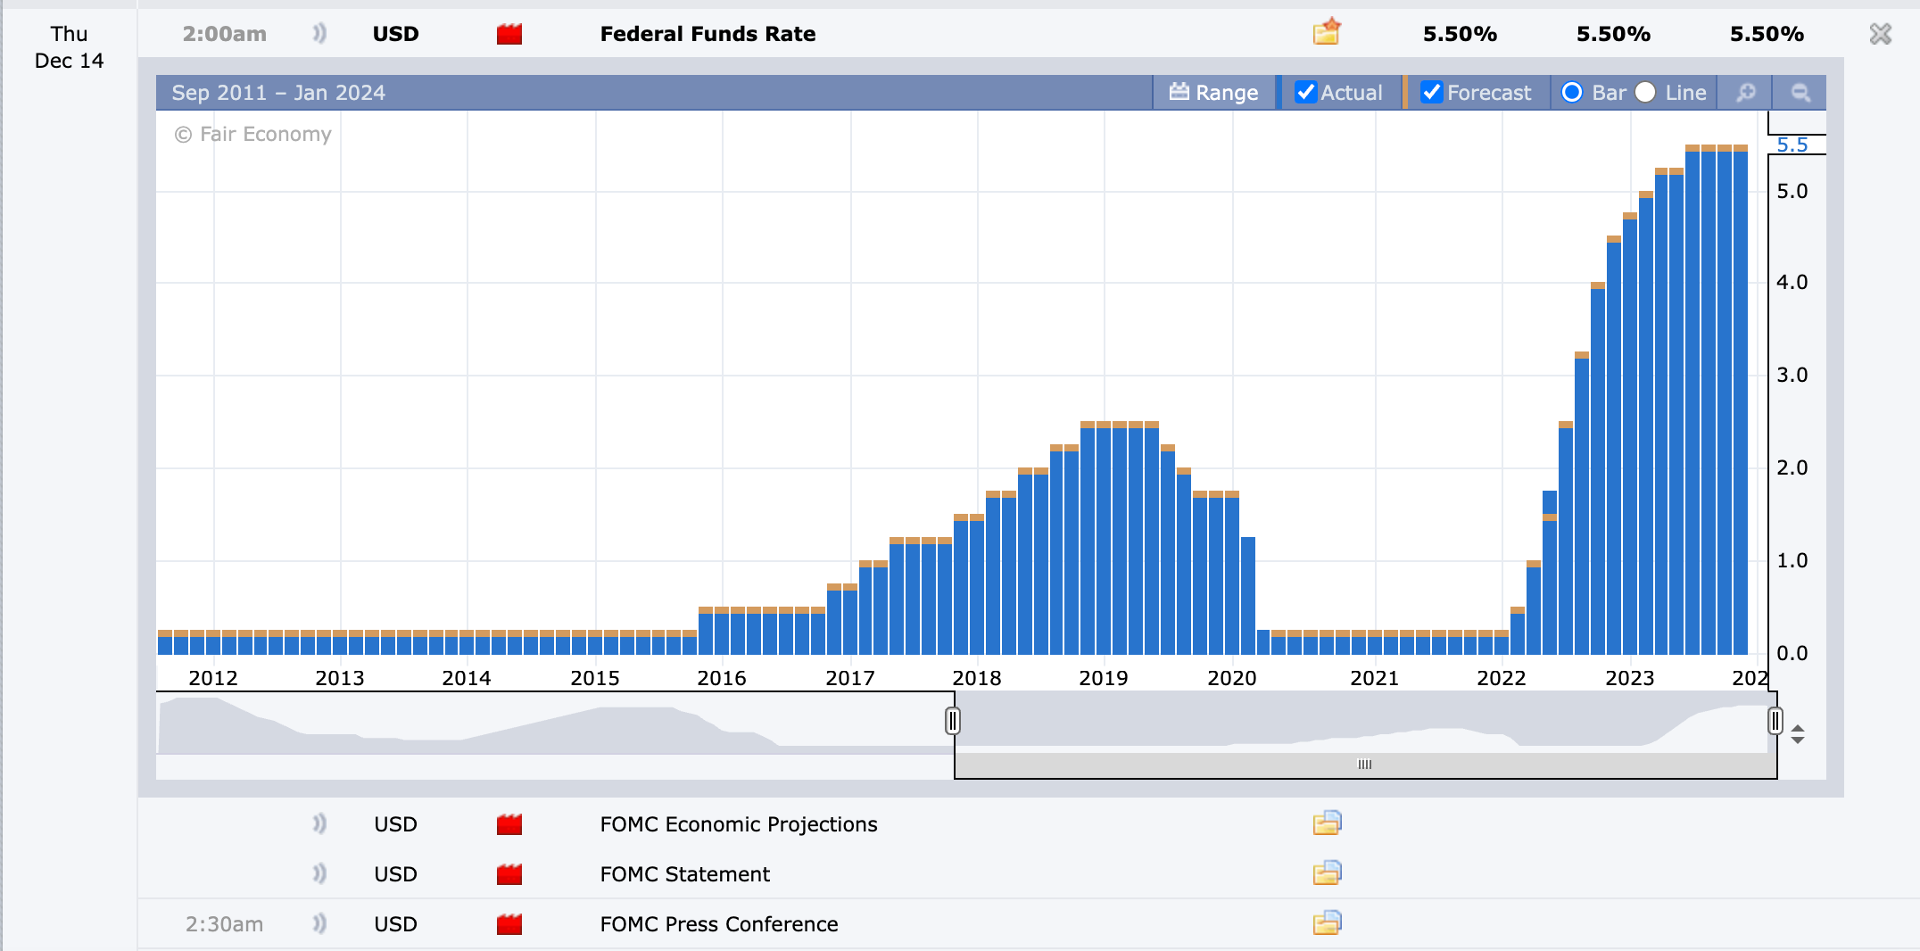This screenshot has width=1920, height=951.
Task: Open FOMC Statement folder icon
Action: pos(1327,873)
